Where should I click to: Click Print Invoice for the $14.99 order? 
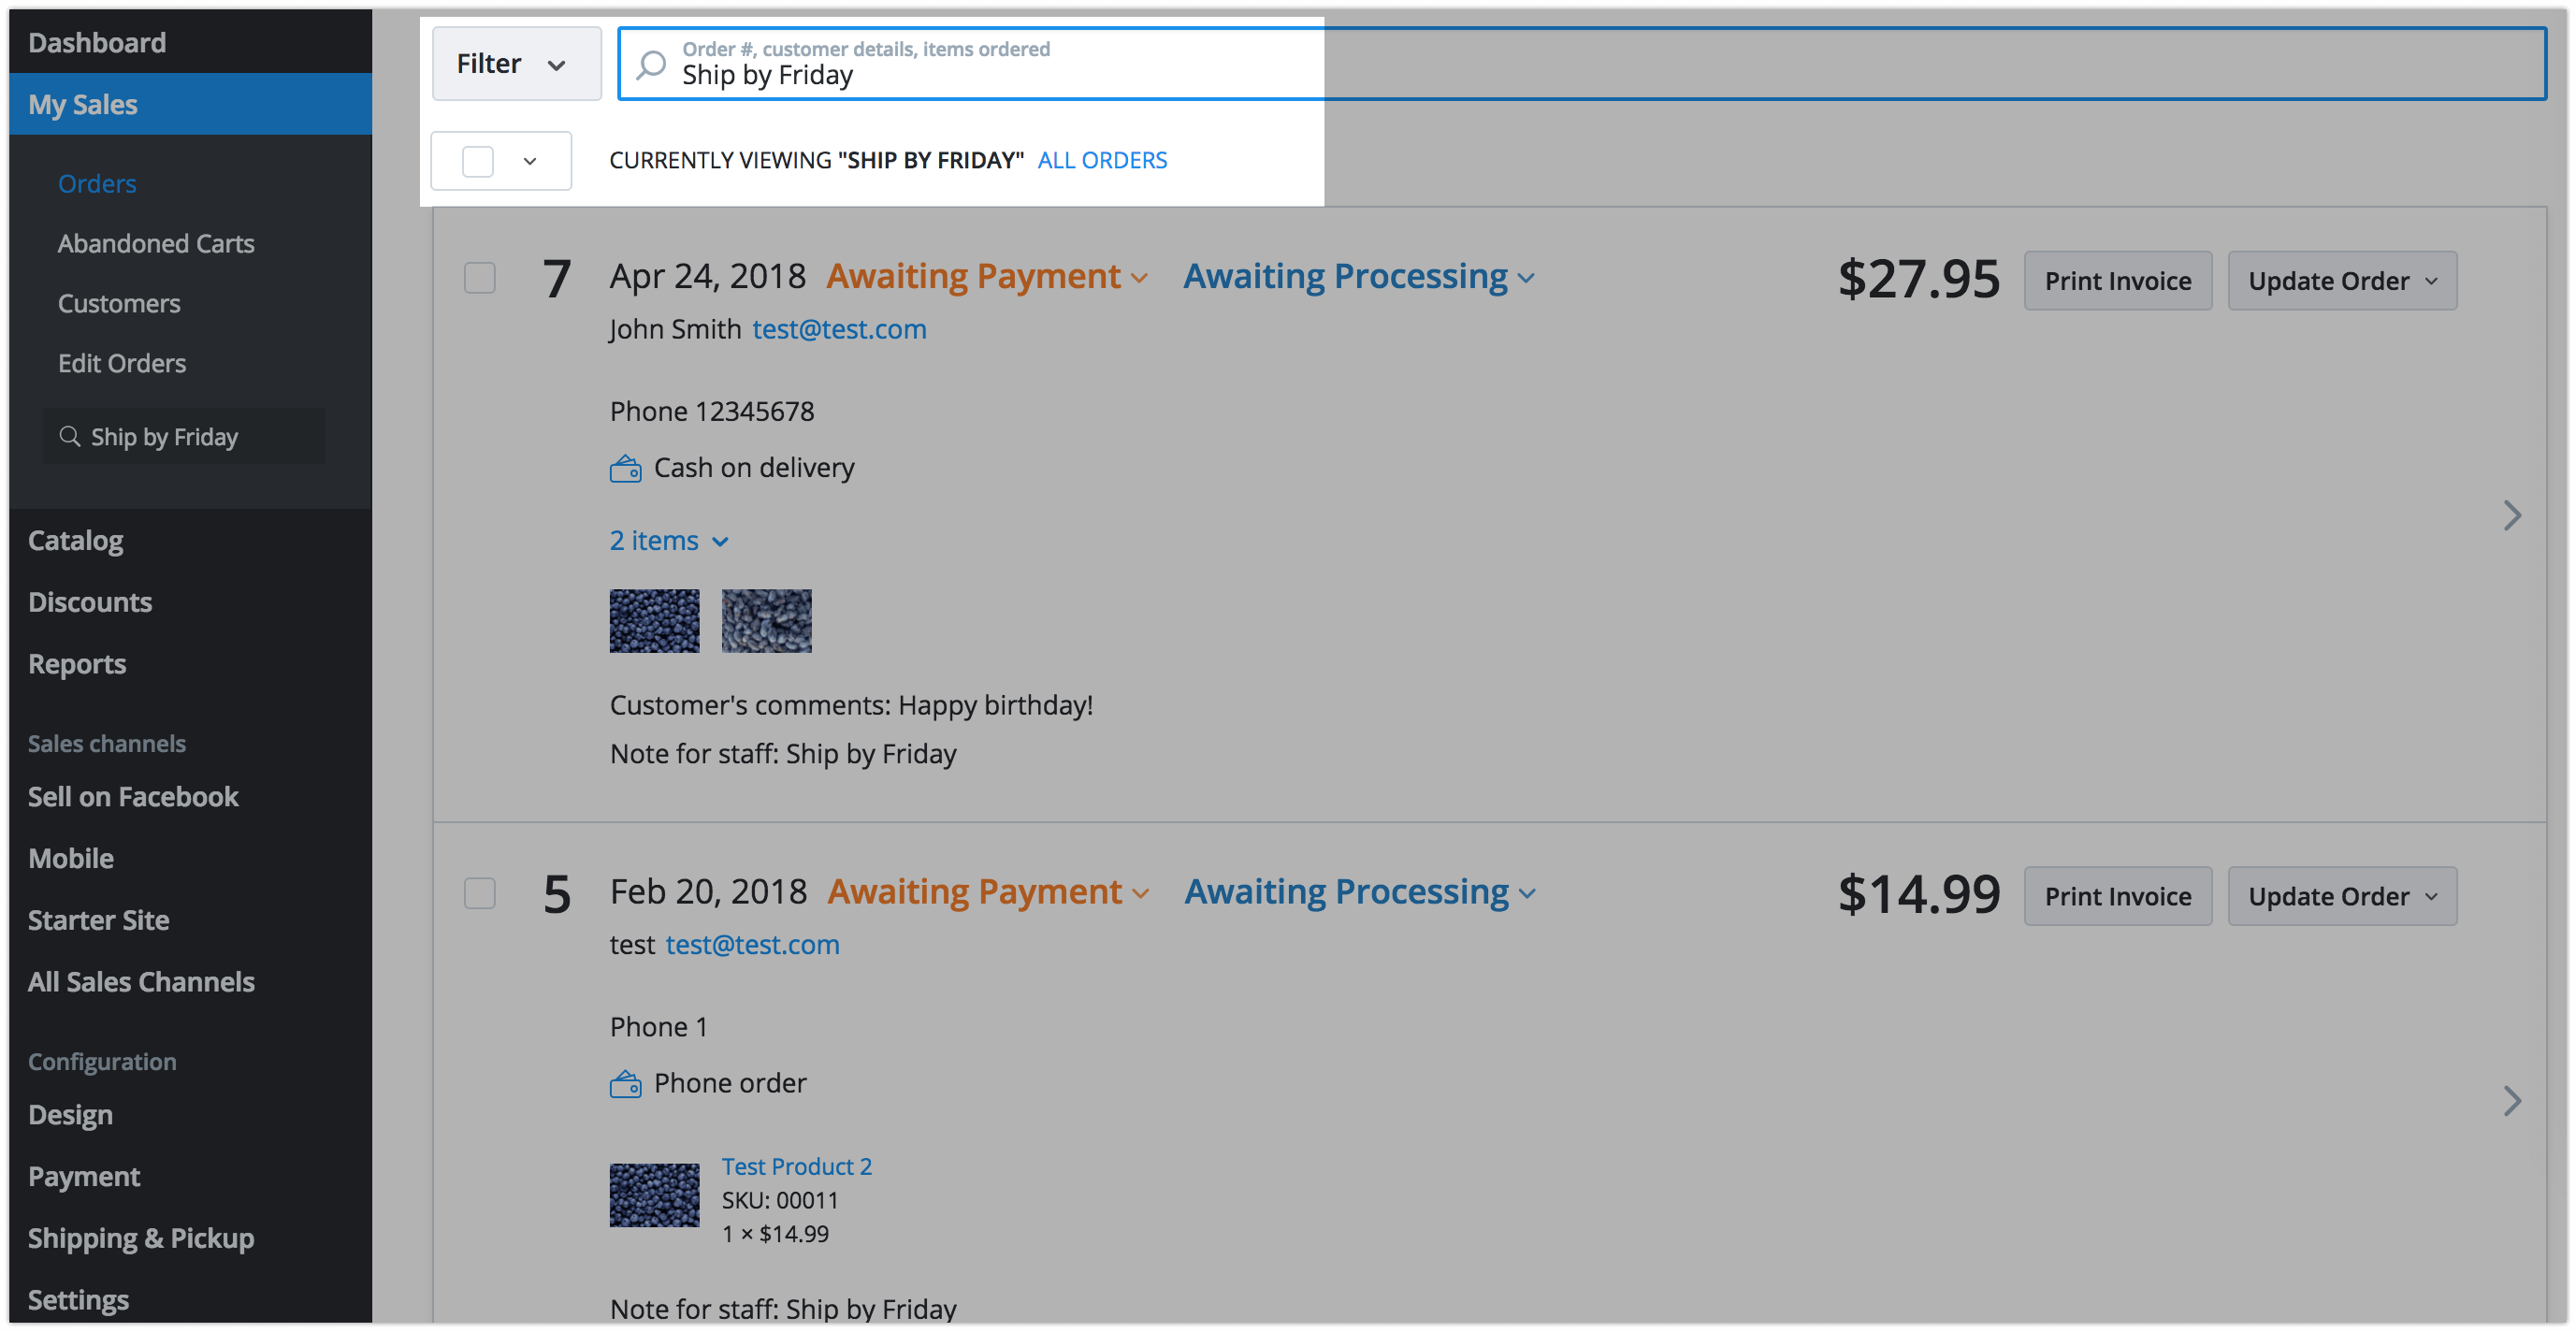[x=2118, y=896]
